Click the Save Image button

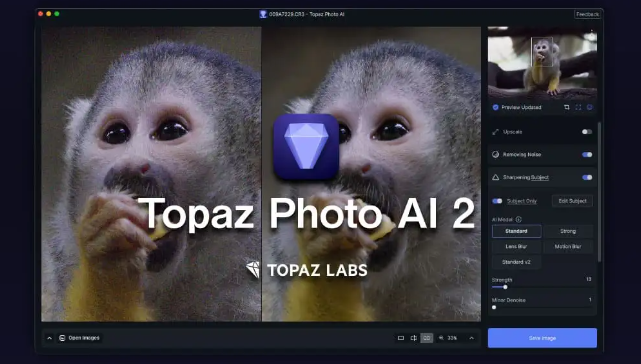[542, 338]
